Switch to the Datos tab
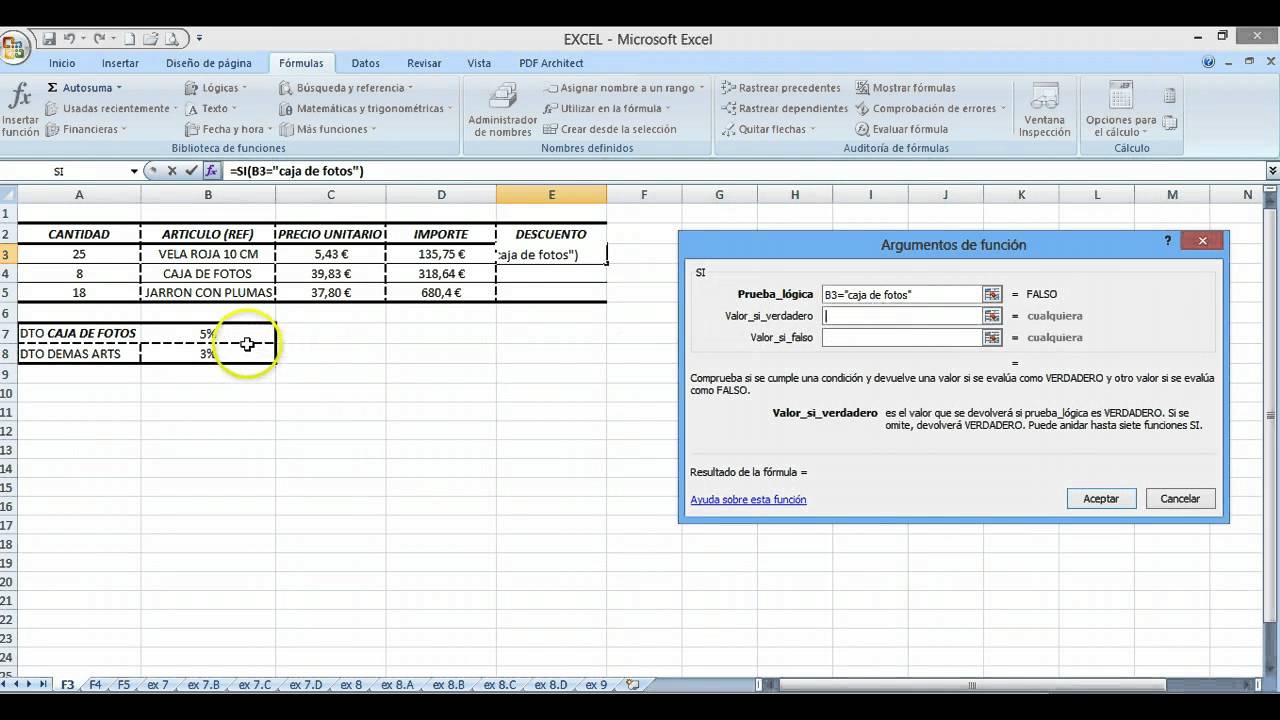 point(365,63)
